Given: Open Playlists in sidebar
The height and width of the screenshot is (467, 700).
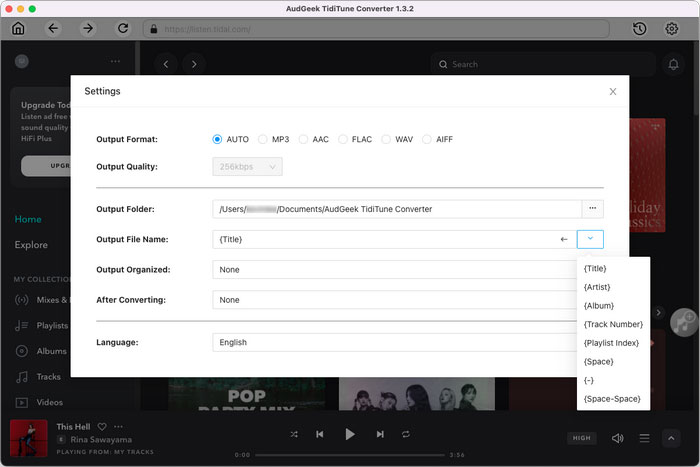Looking at the screenshot, I should coord(42,325).
